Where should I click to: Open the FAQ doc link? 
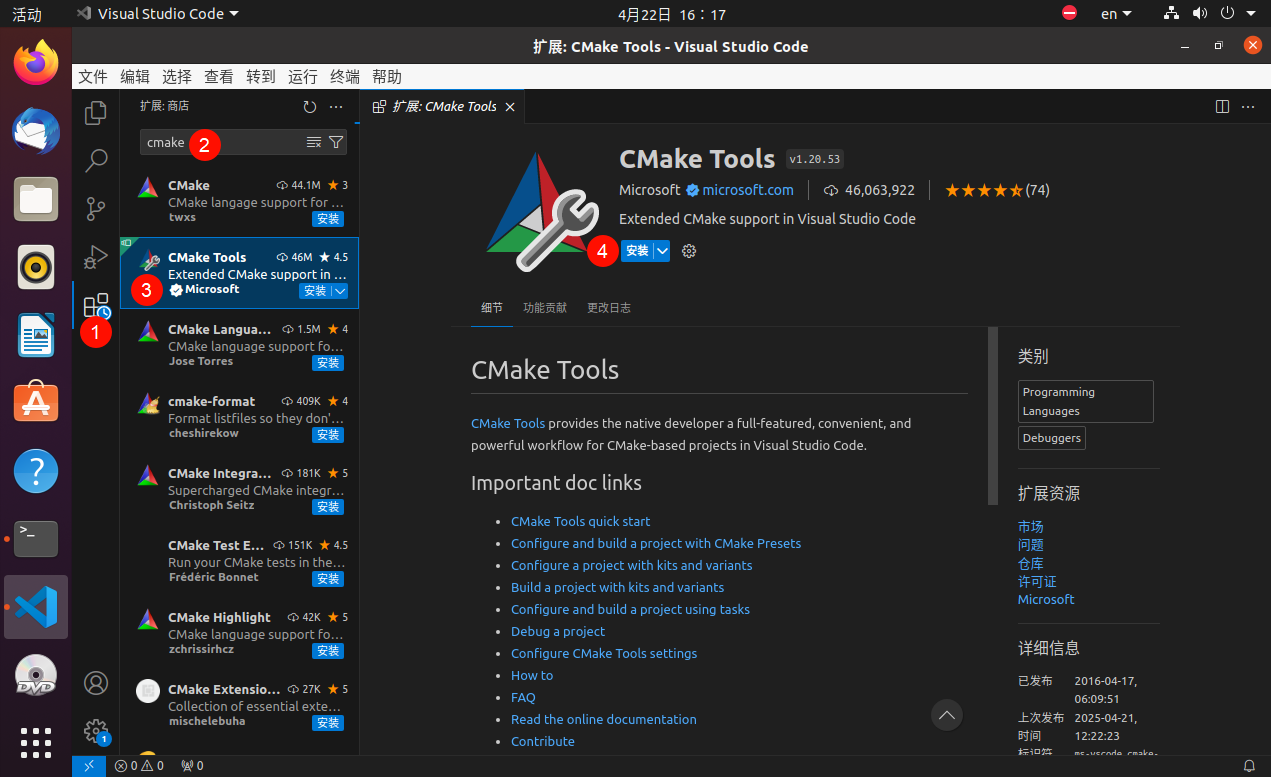point(523,697)
